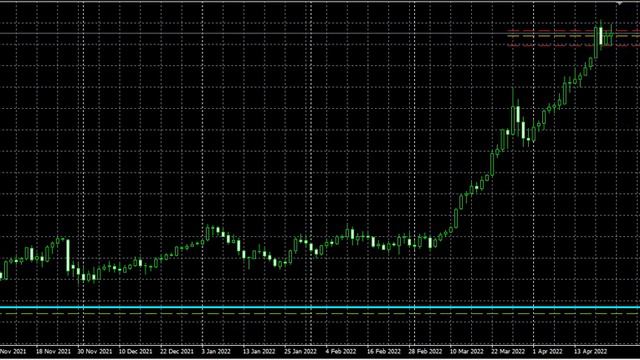Click the date label "3 Jan 2022"

coord(216,351)
